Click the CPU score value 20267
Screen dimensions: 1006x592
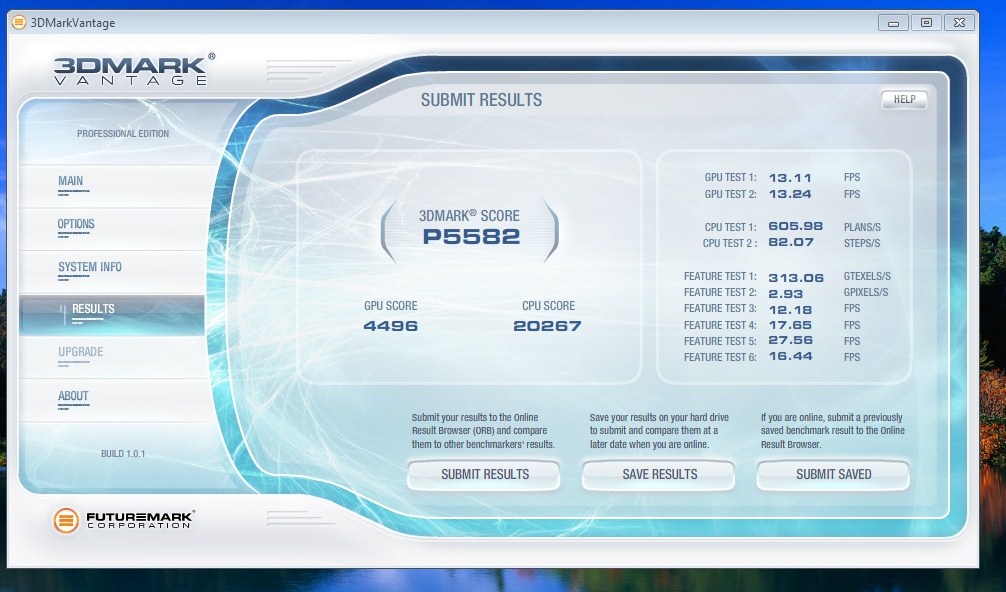pos(547,326)
